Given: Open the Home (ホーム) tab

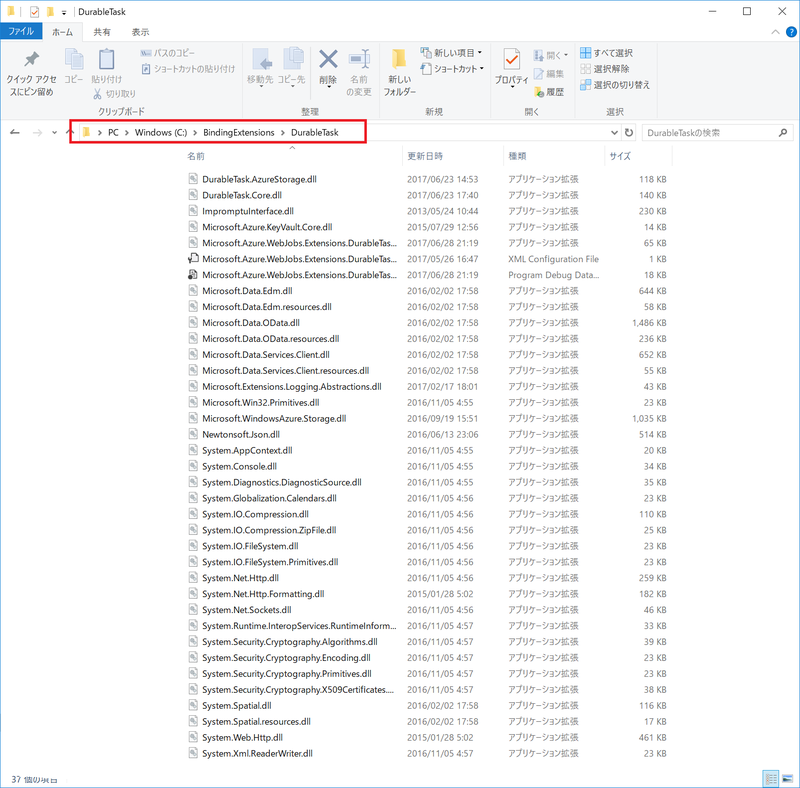Looking at the screenshot, I should (62, 32).
